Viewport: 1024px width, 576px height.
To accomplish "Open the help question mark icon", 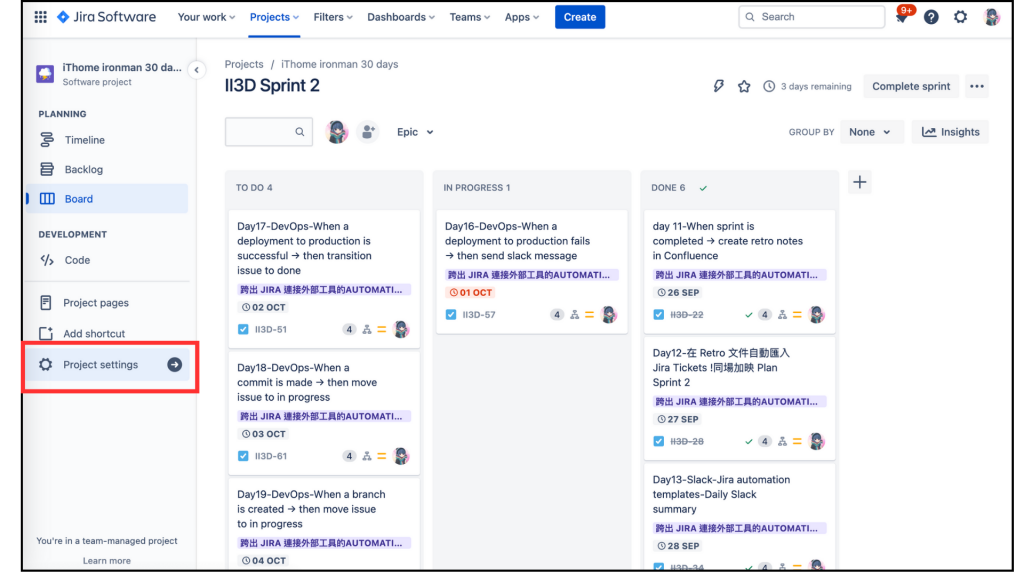I will click(931, 17).
